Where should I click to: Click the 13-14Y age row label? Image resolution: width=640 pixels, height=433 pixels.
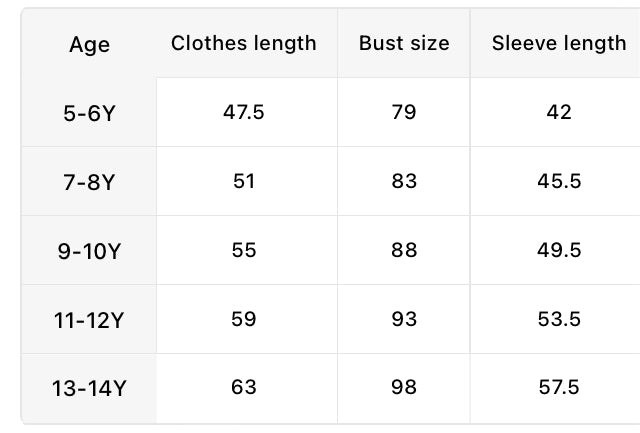point(89,388)
